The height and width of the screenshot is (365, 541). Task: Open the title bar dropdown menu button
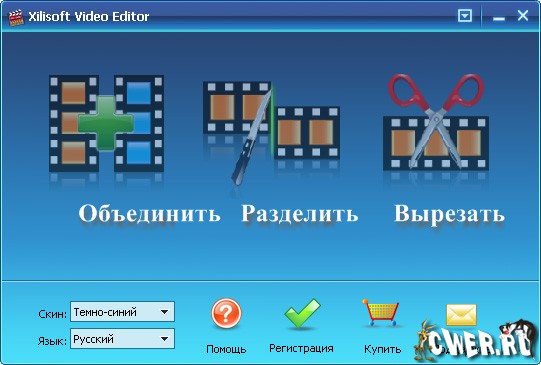(x=465, y=16)
